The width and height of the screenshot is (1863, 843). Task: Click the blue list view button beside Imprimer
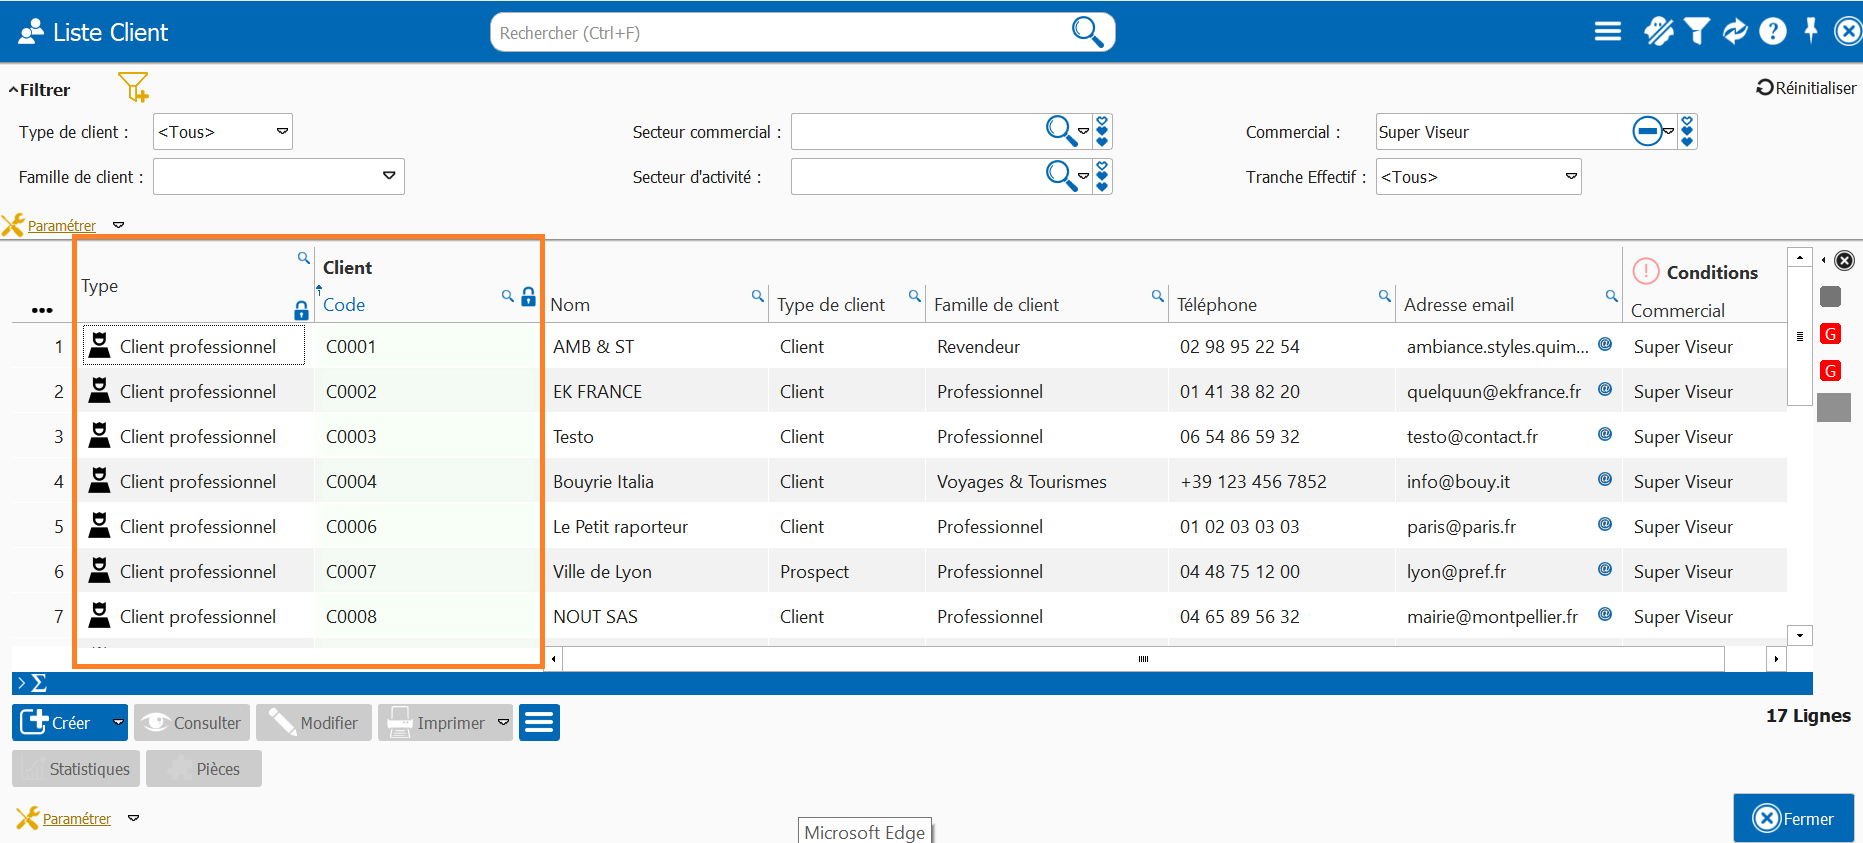click(539, 722)
